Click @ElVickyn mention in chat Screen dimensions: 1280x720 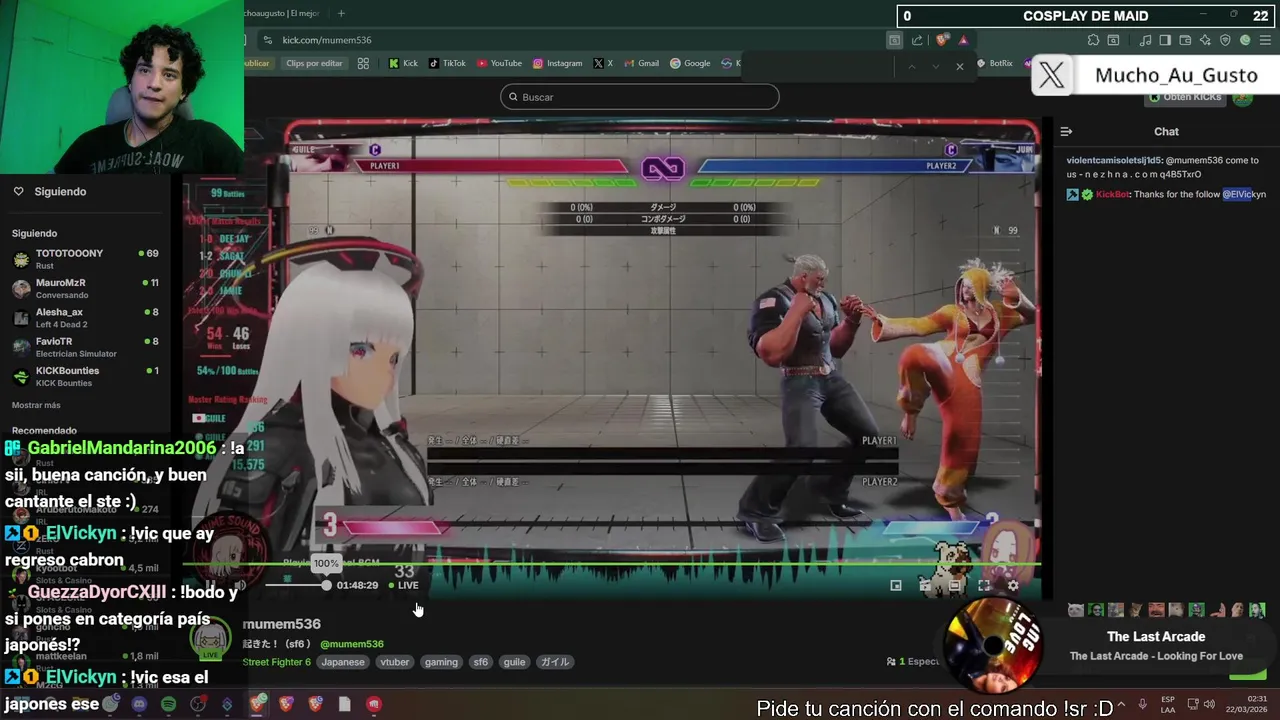[x=1244, y=194]
